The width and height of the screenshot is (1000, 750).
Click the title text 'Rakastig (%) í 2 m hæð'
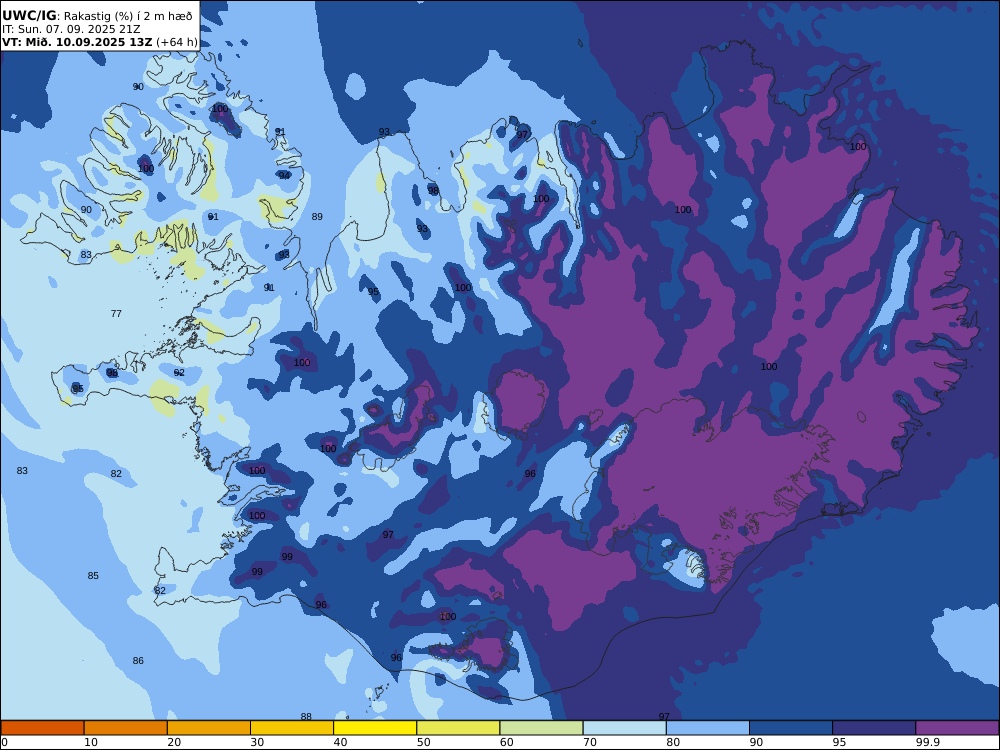point(128,17)
